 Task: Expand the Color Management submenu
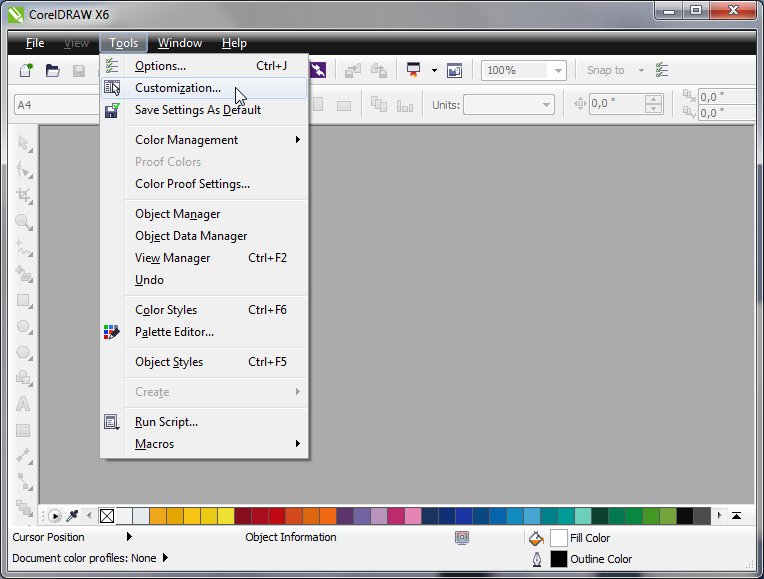coord(216,140)
